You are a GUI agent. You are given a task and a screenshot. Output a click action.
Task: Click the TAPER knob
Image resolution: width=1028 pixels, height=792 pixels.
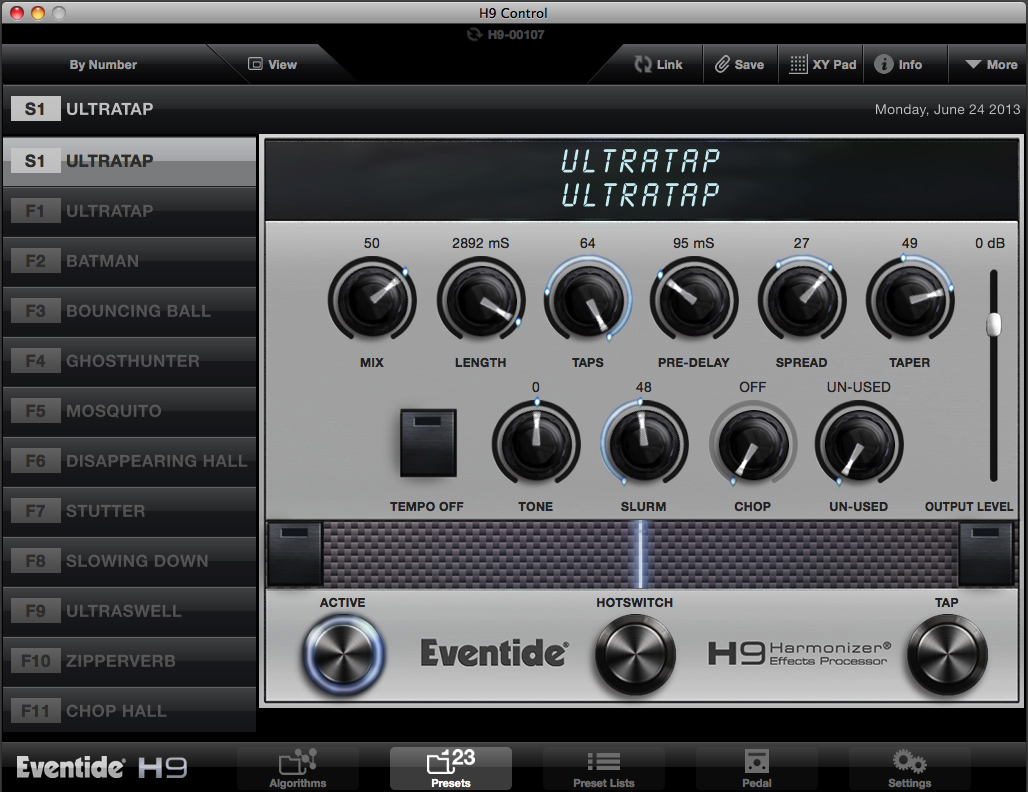(909, 300)
